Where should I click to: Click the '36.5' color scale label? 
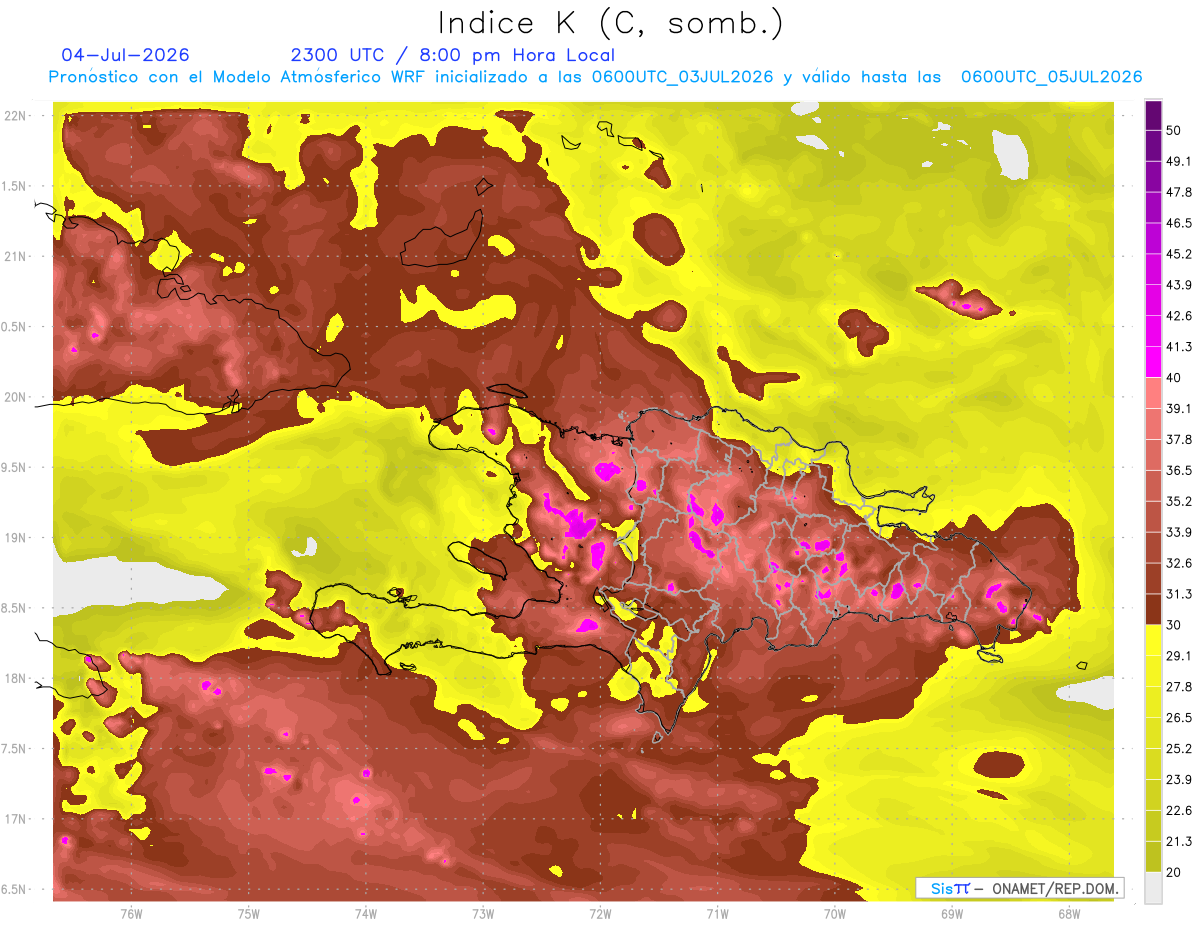tap(1179, 470)
